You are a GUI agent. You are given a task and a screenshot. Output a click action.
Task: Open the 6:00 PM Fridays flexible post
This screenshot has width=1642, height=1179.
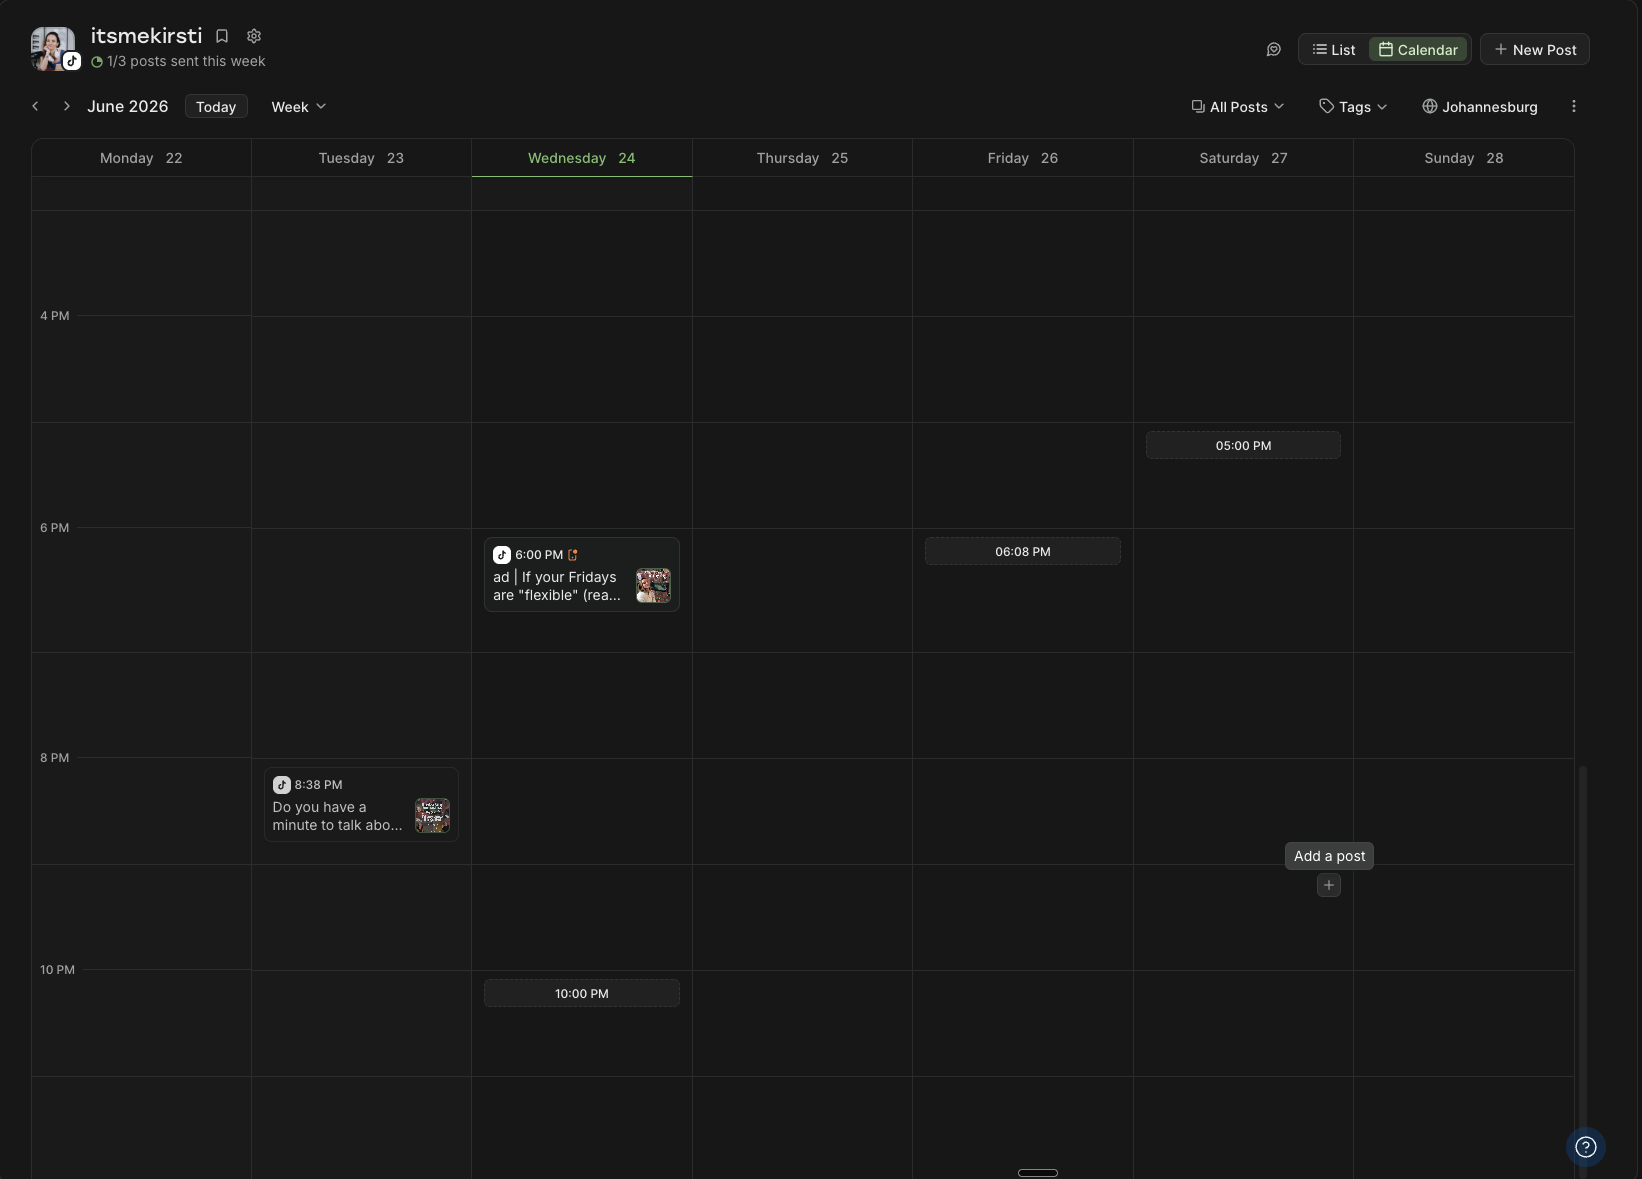(x=582, y=574)
